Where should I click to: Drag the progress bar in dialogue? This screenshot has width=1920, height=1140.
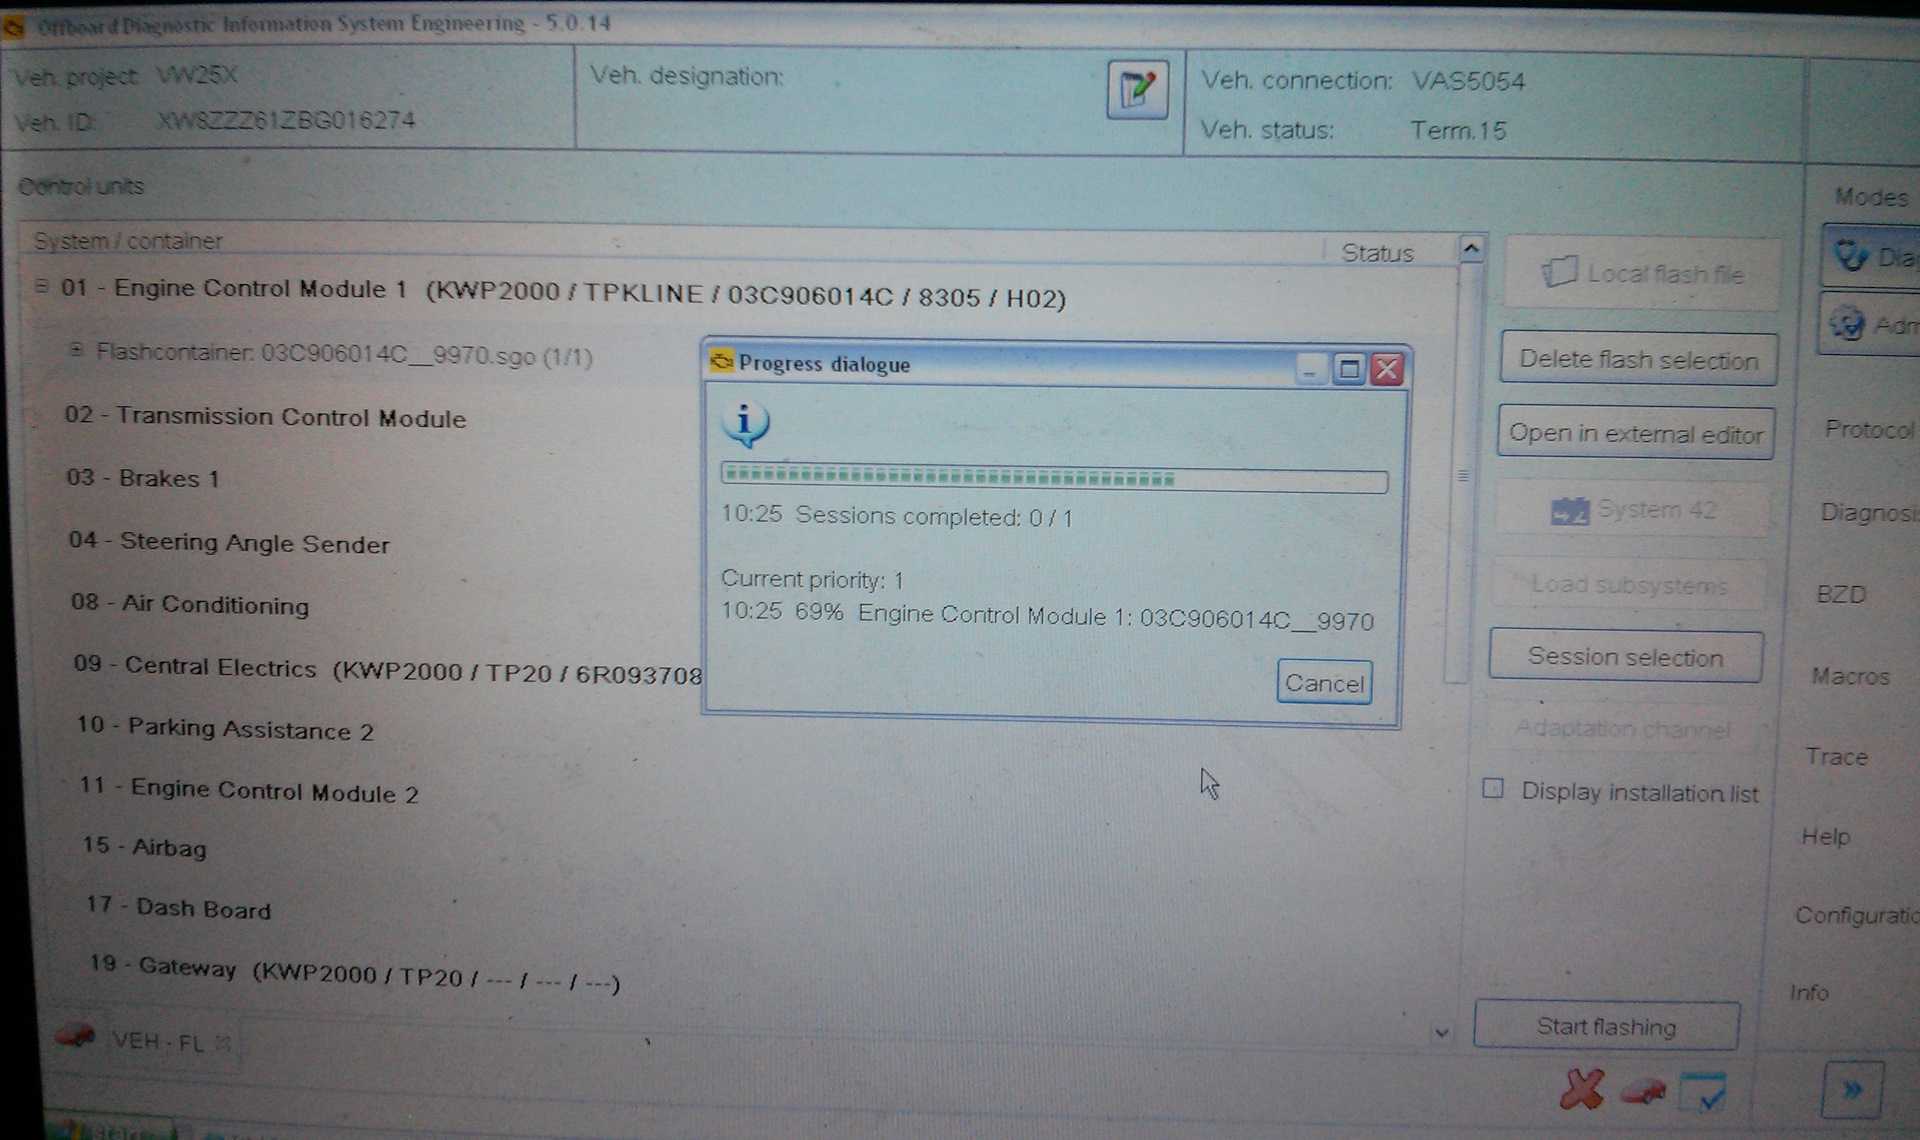1053,476
